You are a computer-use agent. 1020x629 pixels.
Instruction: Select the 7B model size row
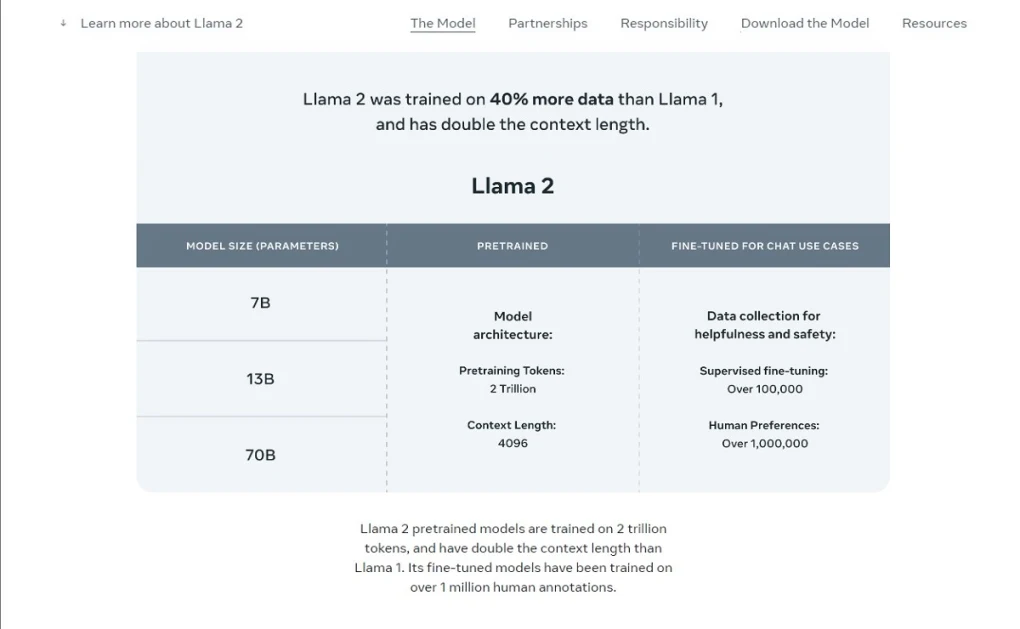260,303
